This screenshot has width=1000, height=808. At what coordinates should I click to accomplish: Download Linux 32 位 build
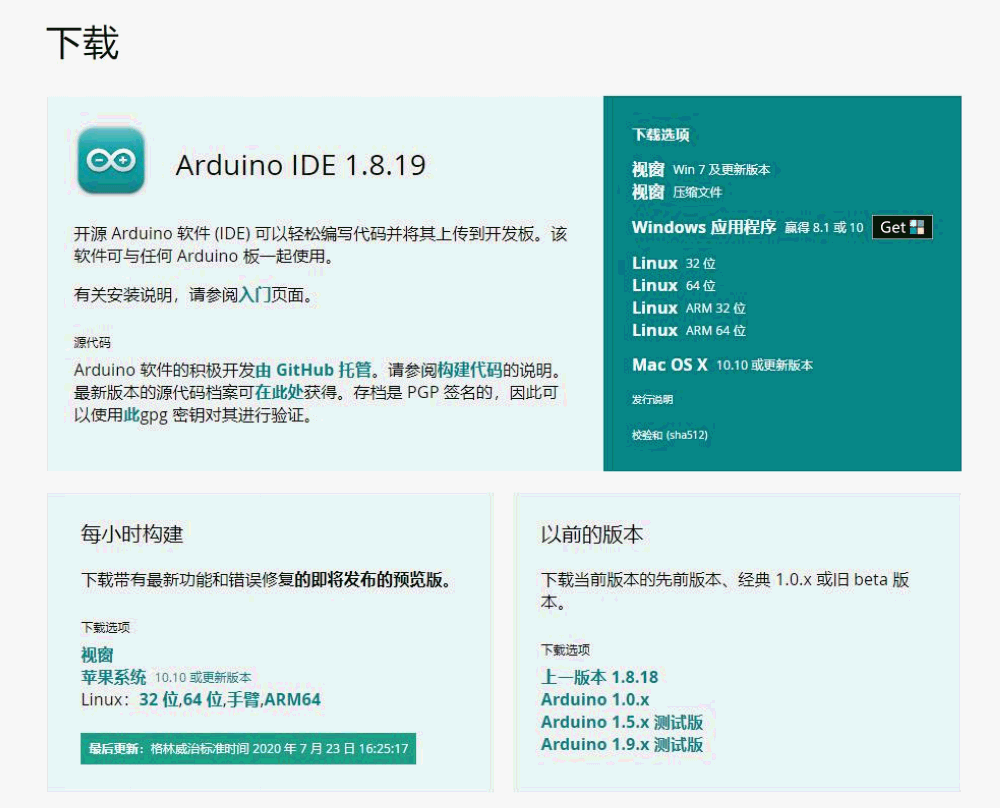click(673, 263)
